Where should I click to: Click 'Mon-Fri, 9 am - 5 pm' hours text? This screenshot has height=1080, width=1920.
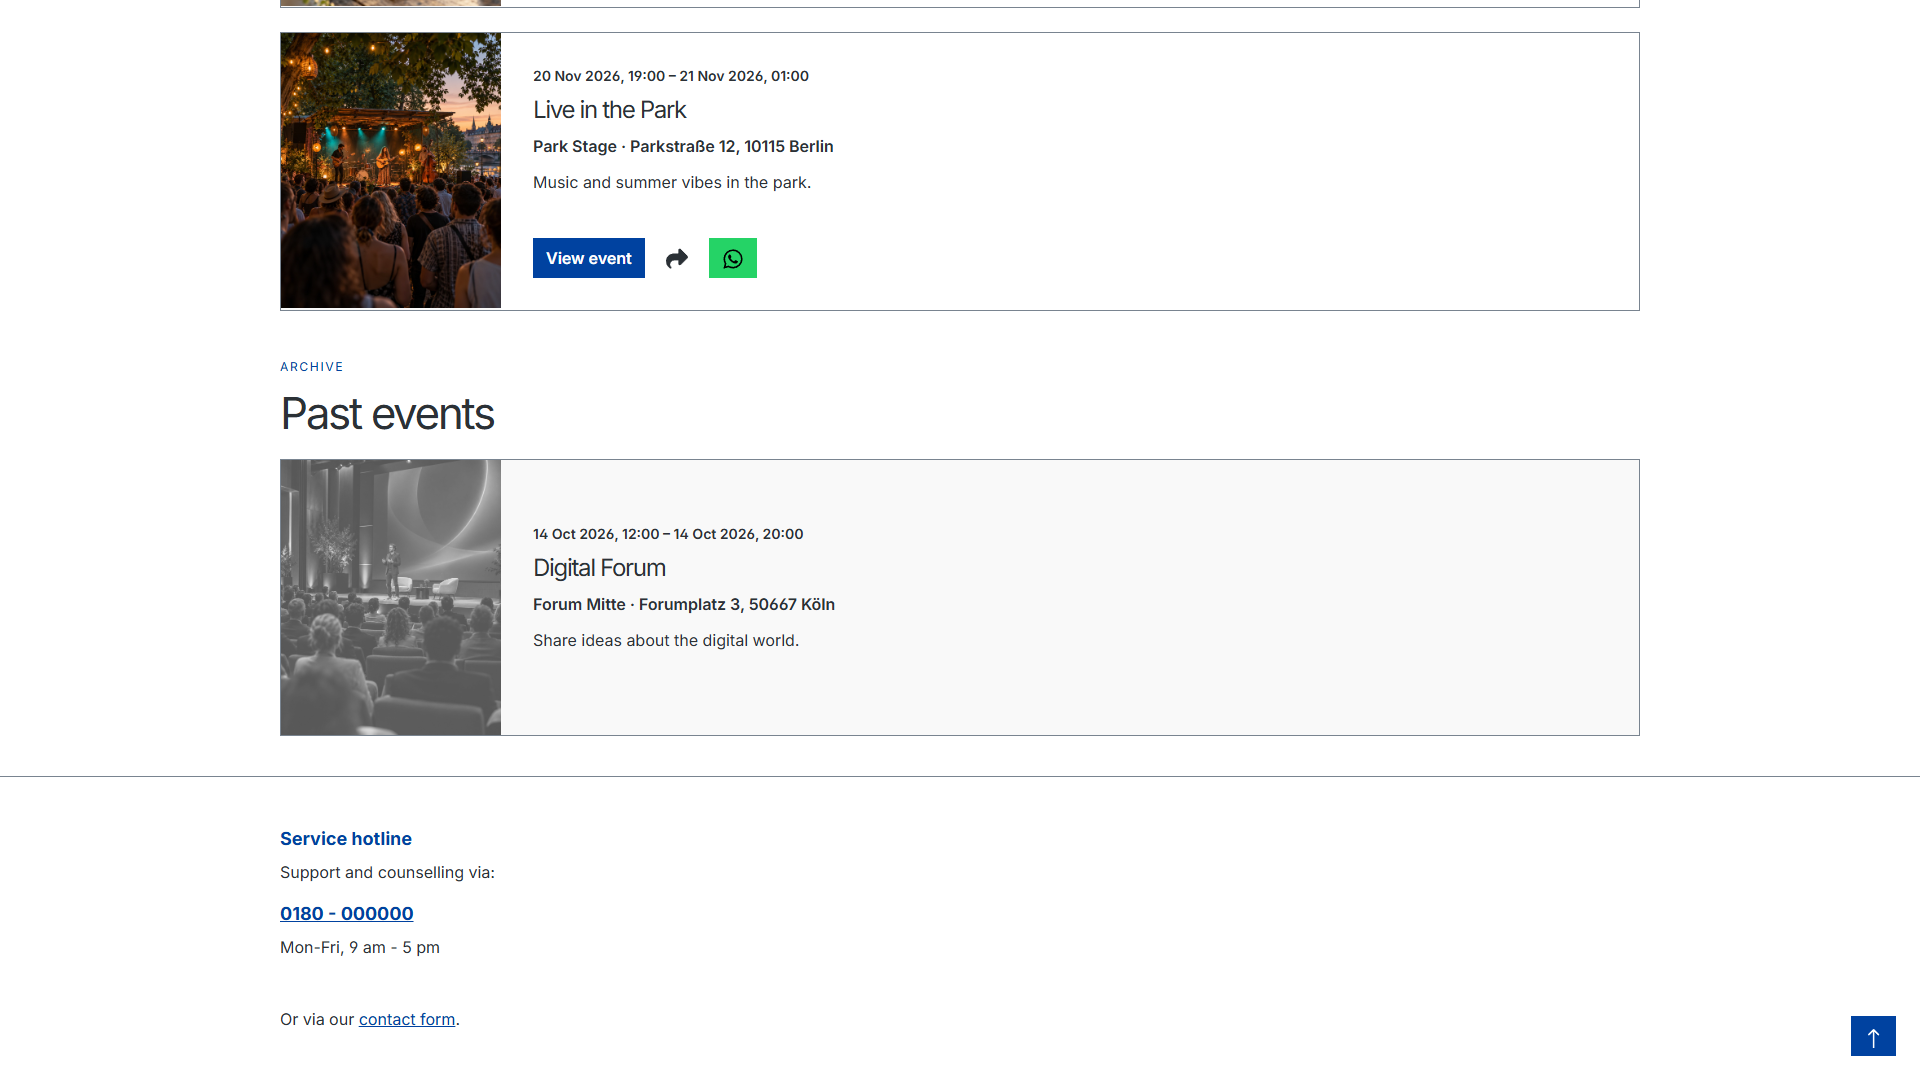click(x=360, y=947)
